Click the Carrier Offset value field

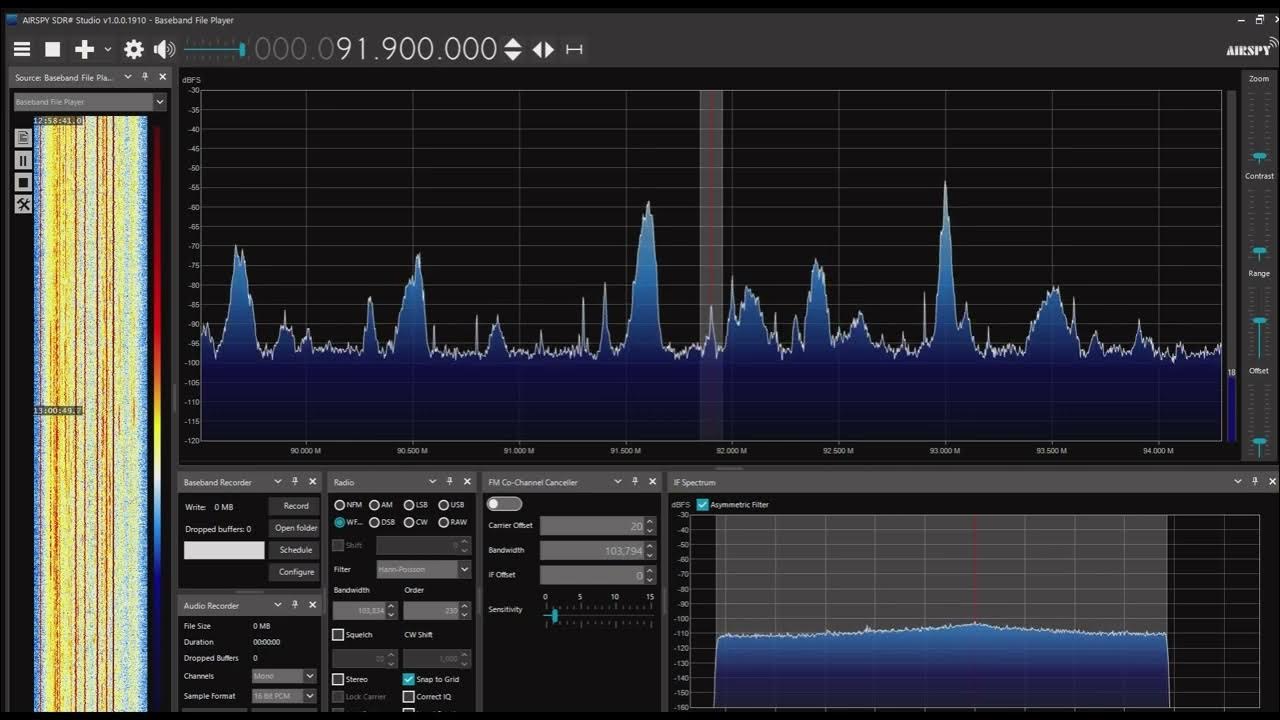(592, 526)
